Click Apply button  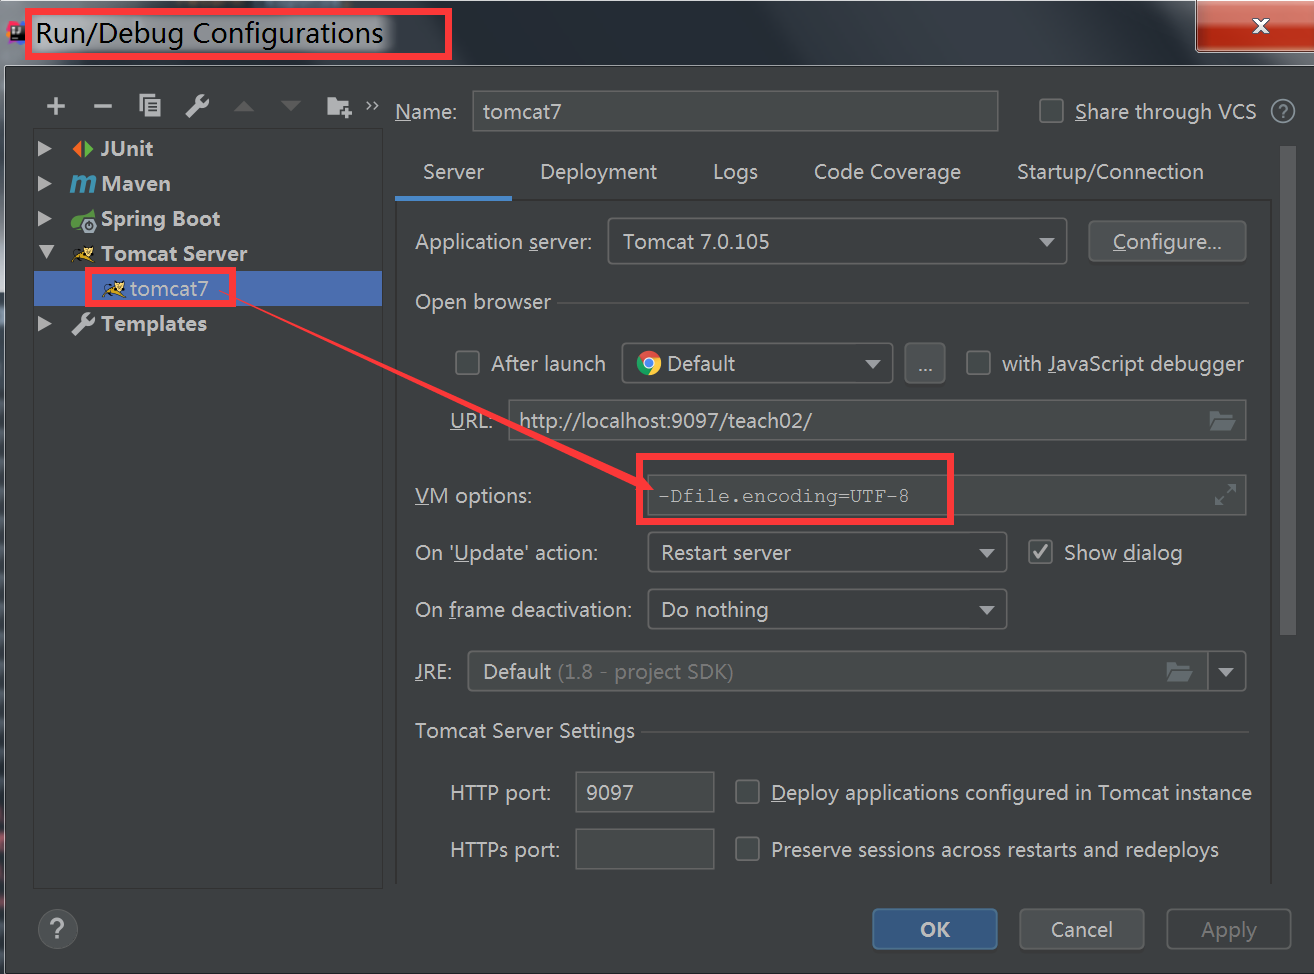pos(1228,929)
